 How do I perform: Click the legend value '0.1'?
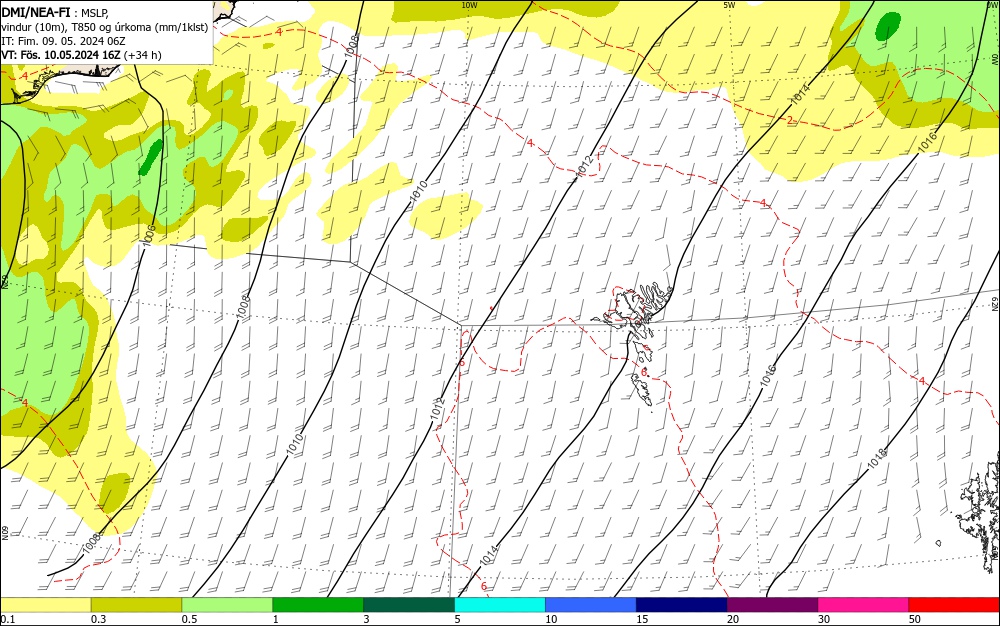coord(8,619)
